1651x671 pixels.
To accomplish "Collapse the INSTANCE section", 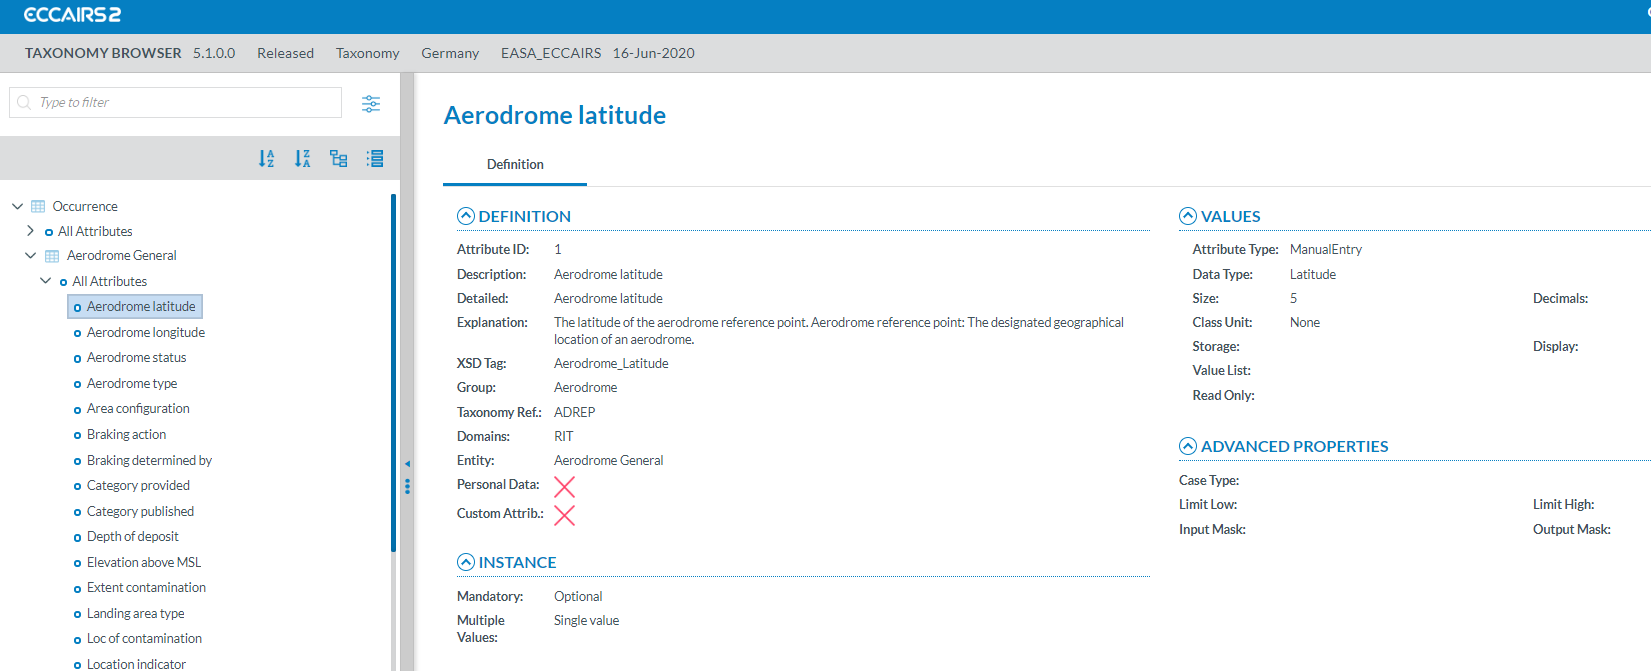I will [466, 562].
